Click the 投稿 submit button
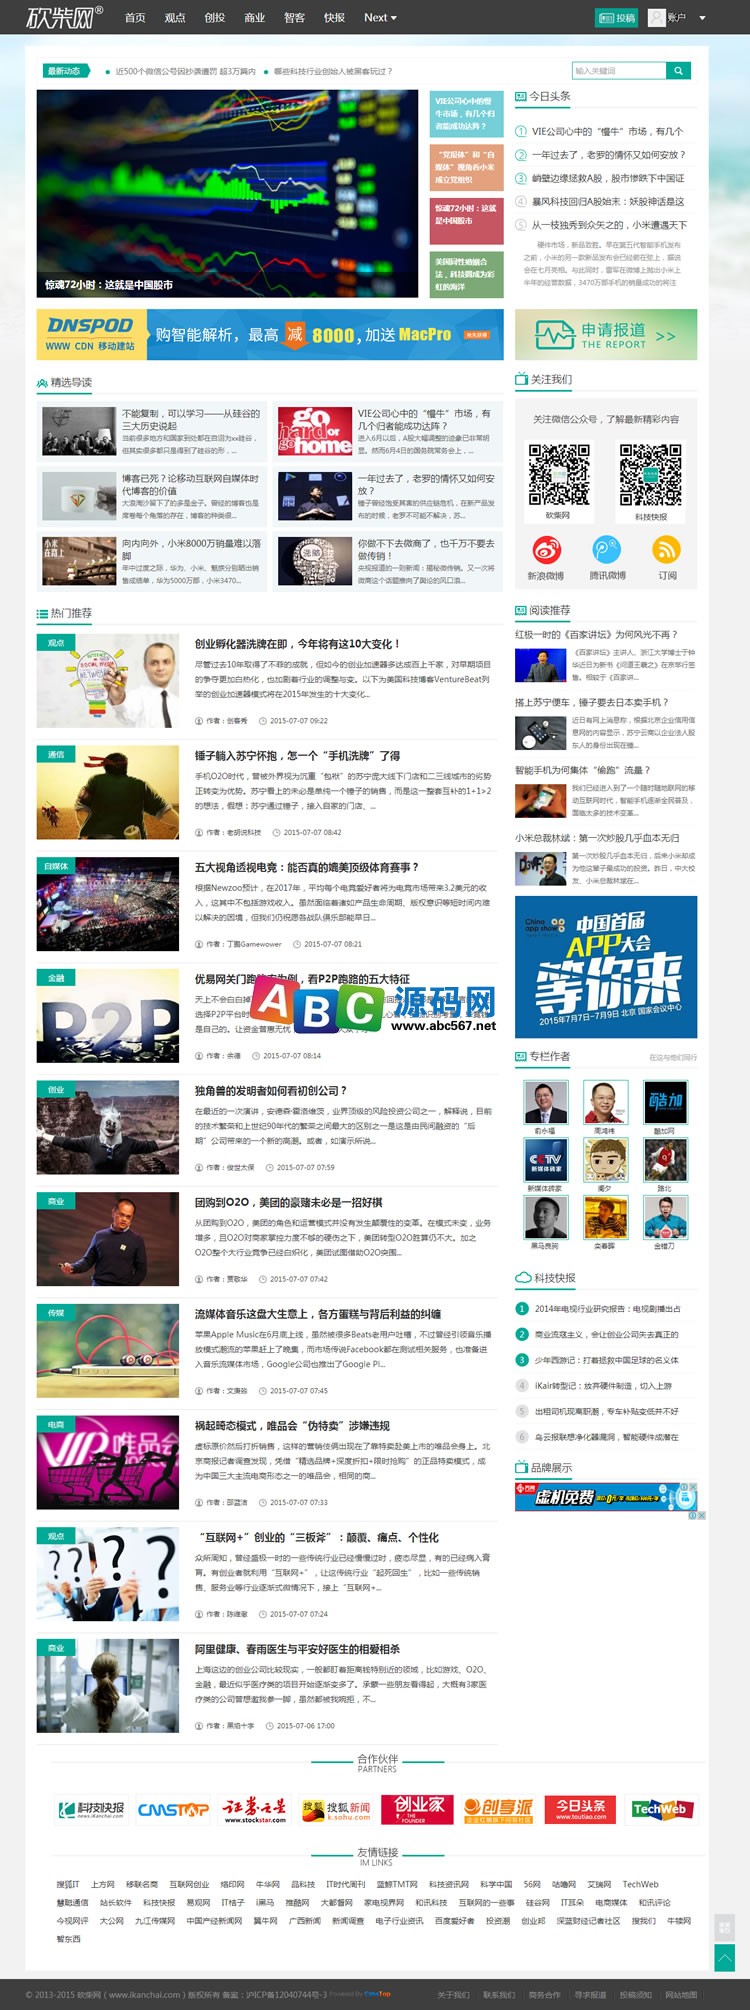The image size is (750, 2010). coord(617,18)
